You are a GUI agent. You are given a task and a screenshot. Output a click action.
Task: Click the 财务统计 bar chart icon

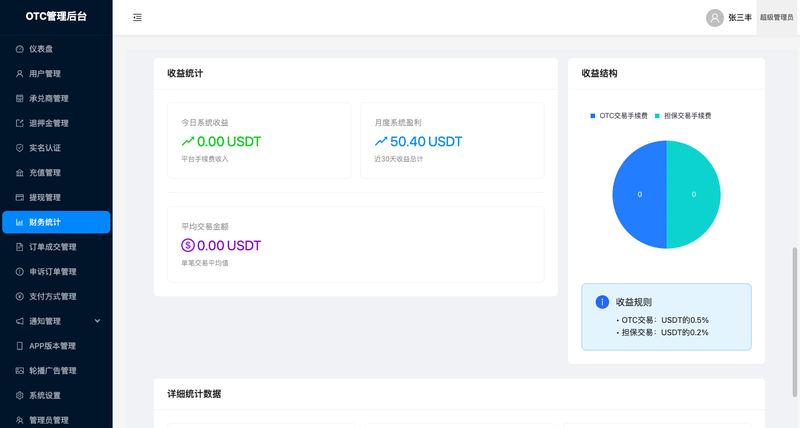[19, 222]
